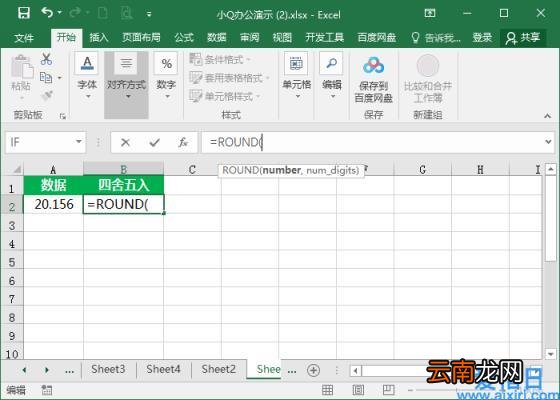The width and height of the screenshot is (560, 400).
Task: Click the Cut scissors icon
Action: 46,59
